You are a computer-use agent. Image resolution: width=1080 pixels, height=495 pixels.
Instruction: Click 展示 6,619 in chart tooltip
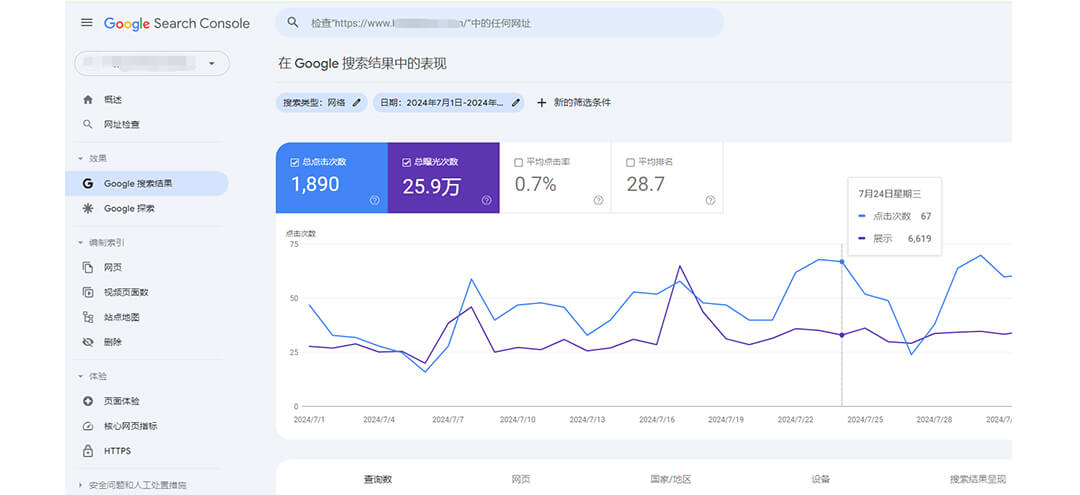[x=895, y=238]
